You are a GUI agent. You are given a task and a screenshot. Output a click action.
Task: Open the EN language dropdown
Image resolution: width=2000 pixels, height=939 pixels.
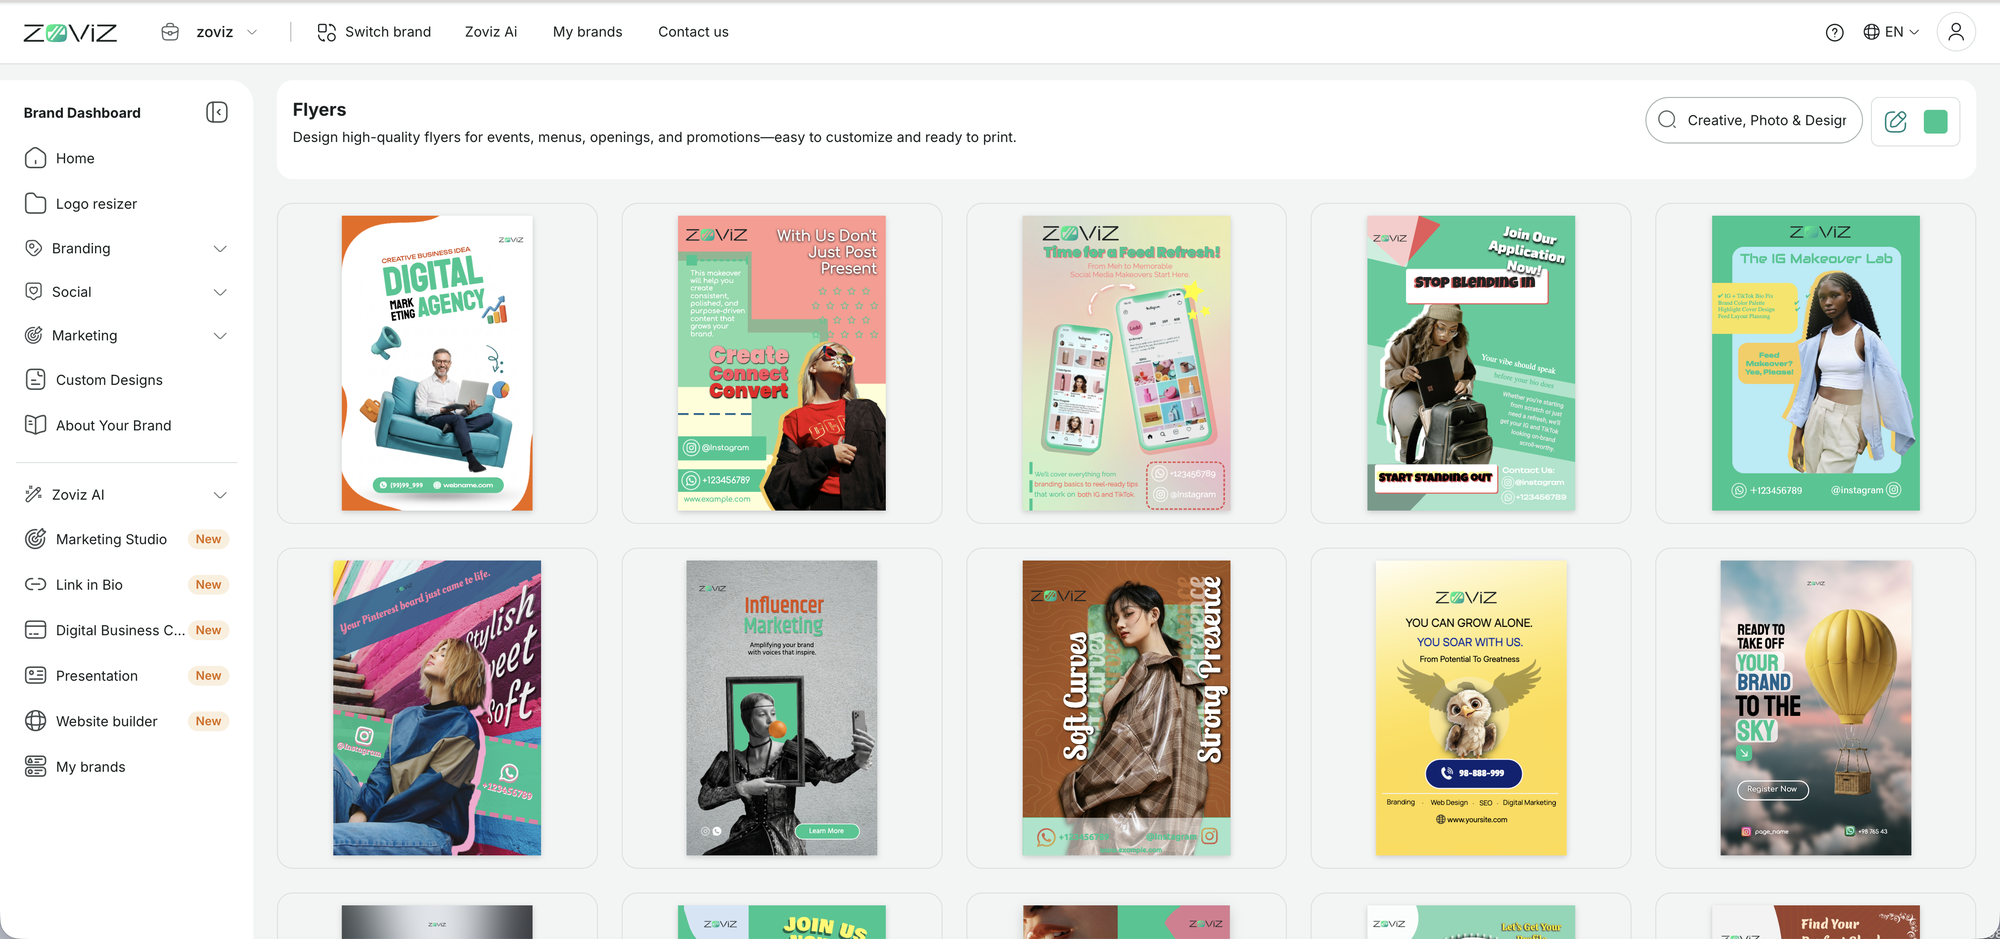click(1902, 32)
